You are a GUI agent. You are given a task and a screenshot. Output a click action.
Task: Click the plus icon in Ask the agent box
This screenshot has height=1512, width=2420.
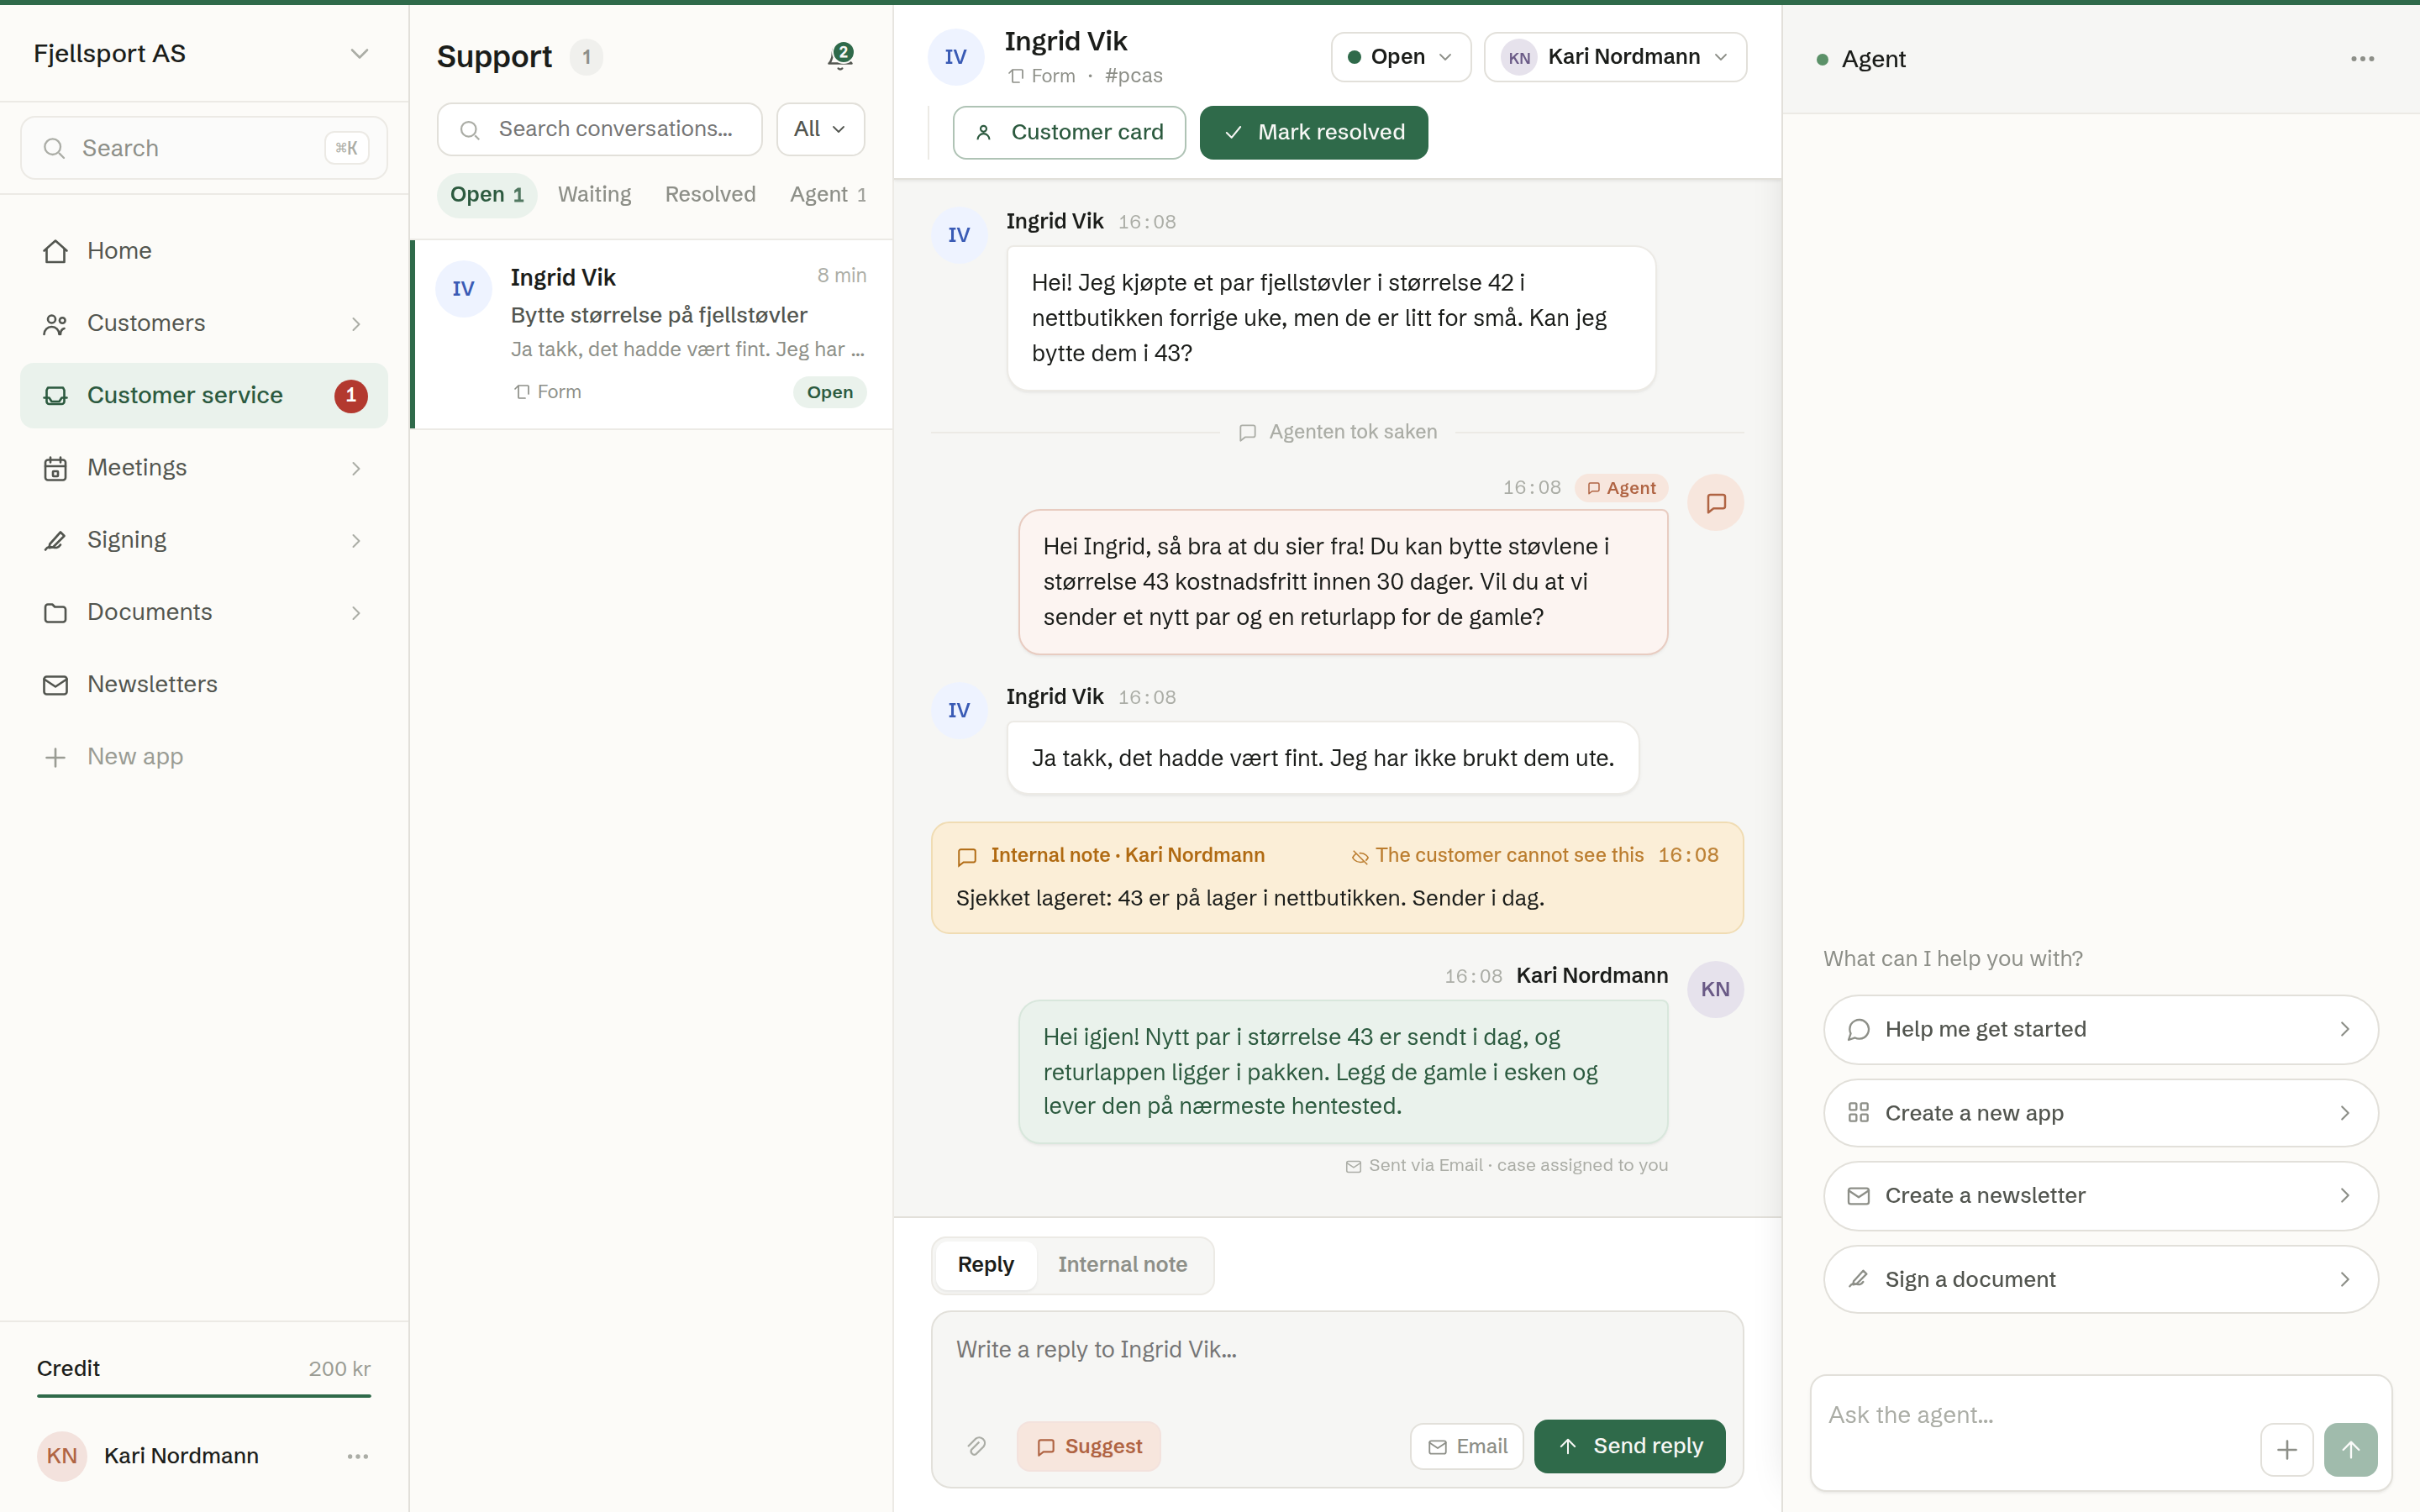[2286, 1449]
